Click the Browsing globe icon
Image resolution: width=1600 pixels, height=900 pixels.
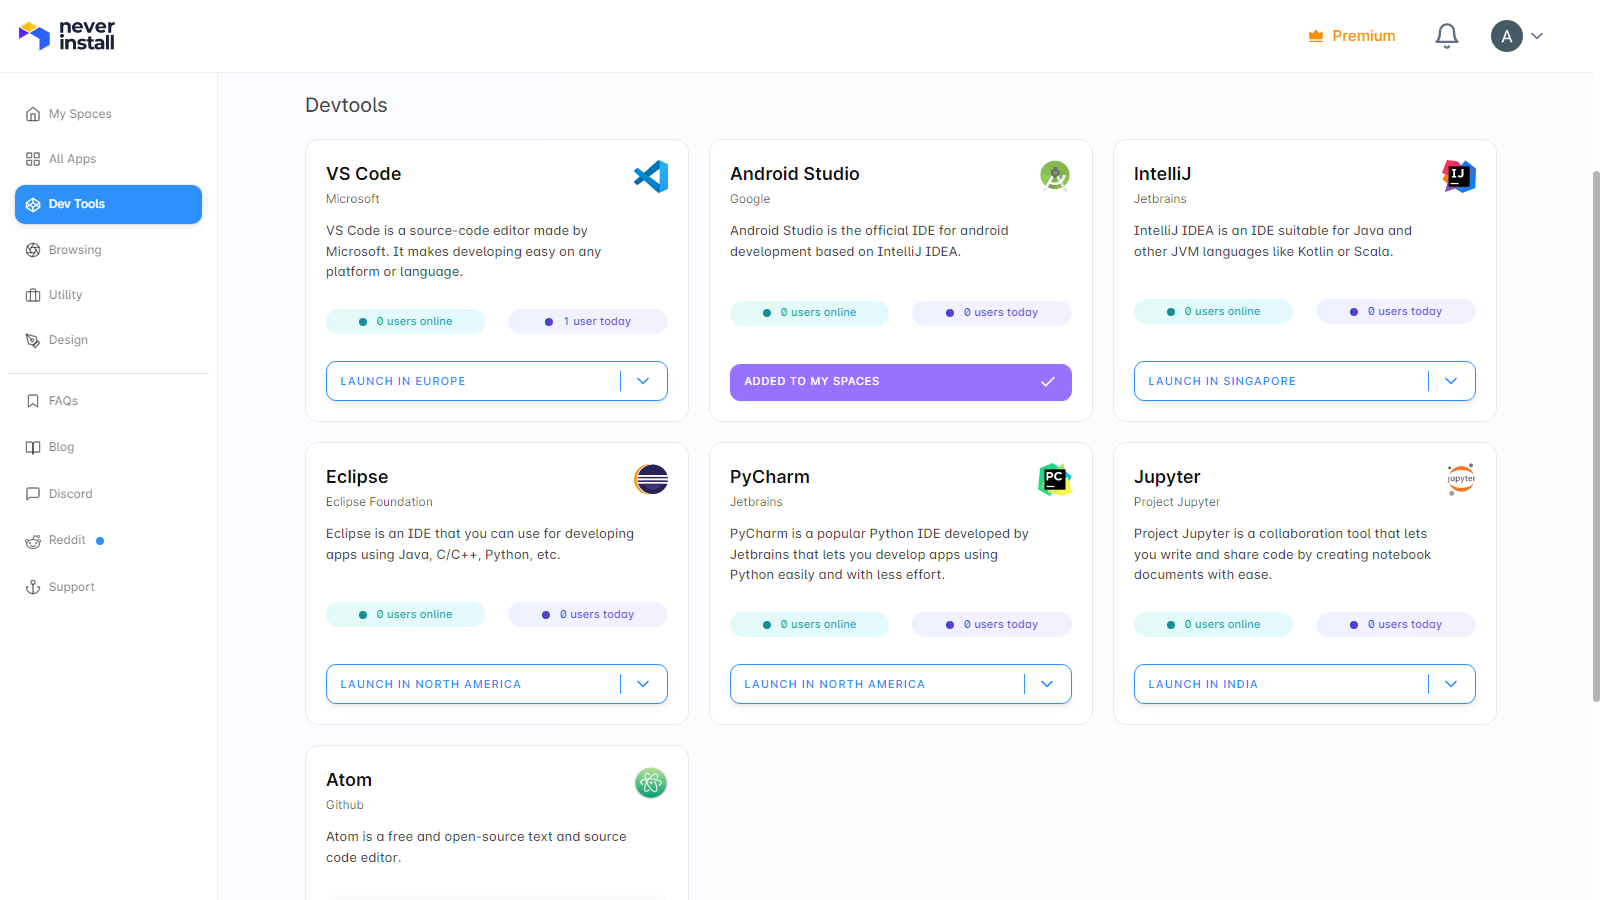tap(33, 250)
